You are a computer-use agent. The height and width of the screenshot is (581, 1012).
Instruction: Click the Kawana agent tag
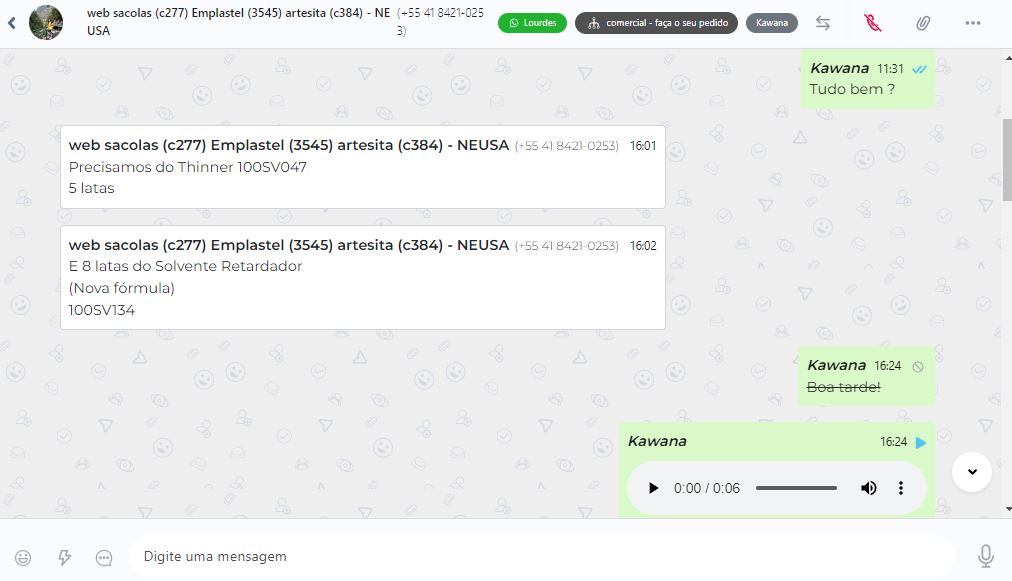click(x=772, y=23)
